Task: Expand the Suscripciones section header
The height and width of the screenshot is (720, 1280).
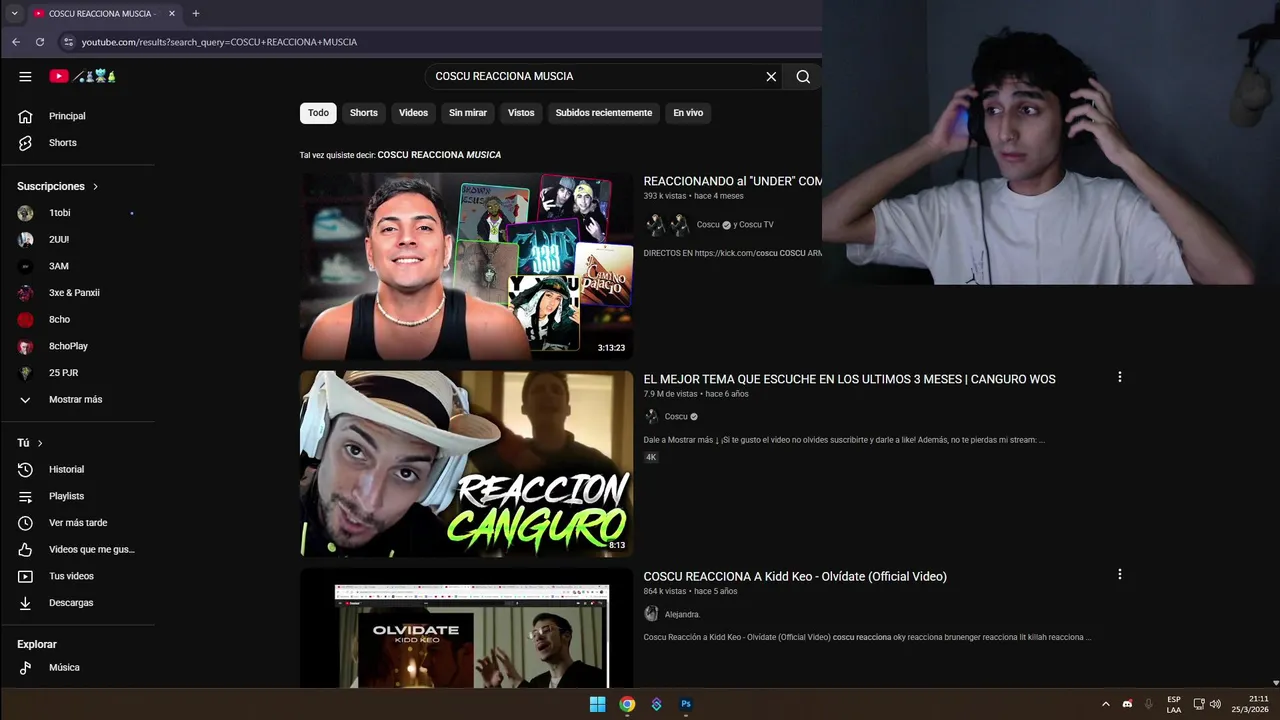Action: [58, 186]
